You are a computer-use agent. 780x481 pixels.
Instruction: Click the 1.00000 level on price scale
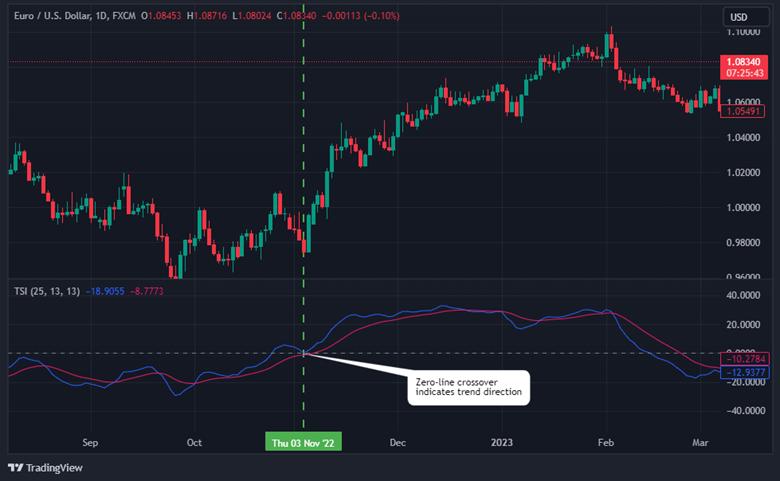tap(743, 207)
